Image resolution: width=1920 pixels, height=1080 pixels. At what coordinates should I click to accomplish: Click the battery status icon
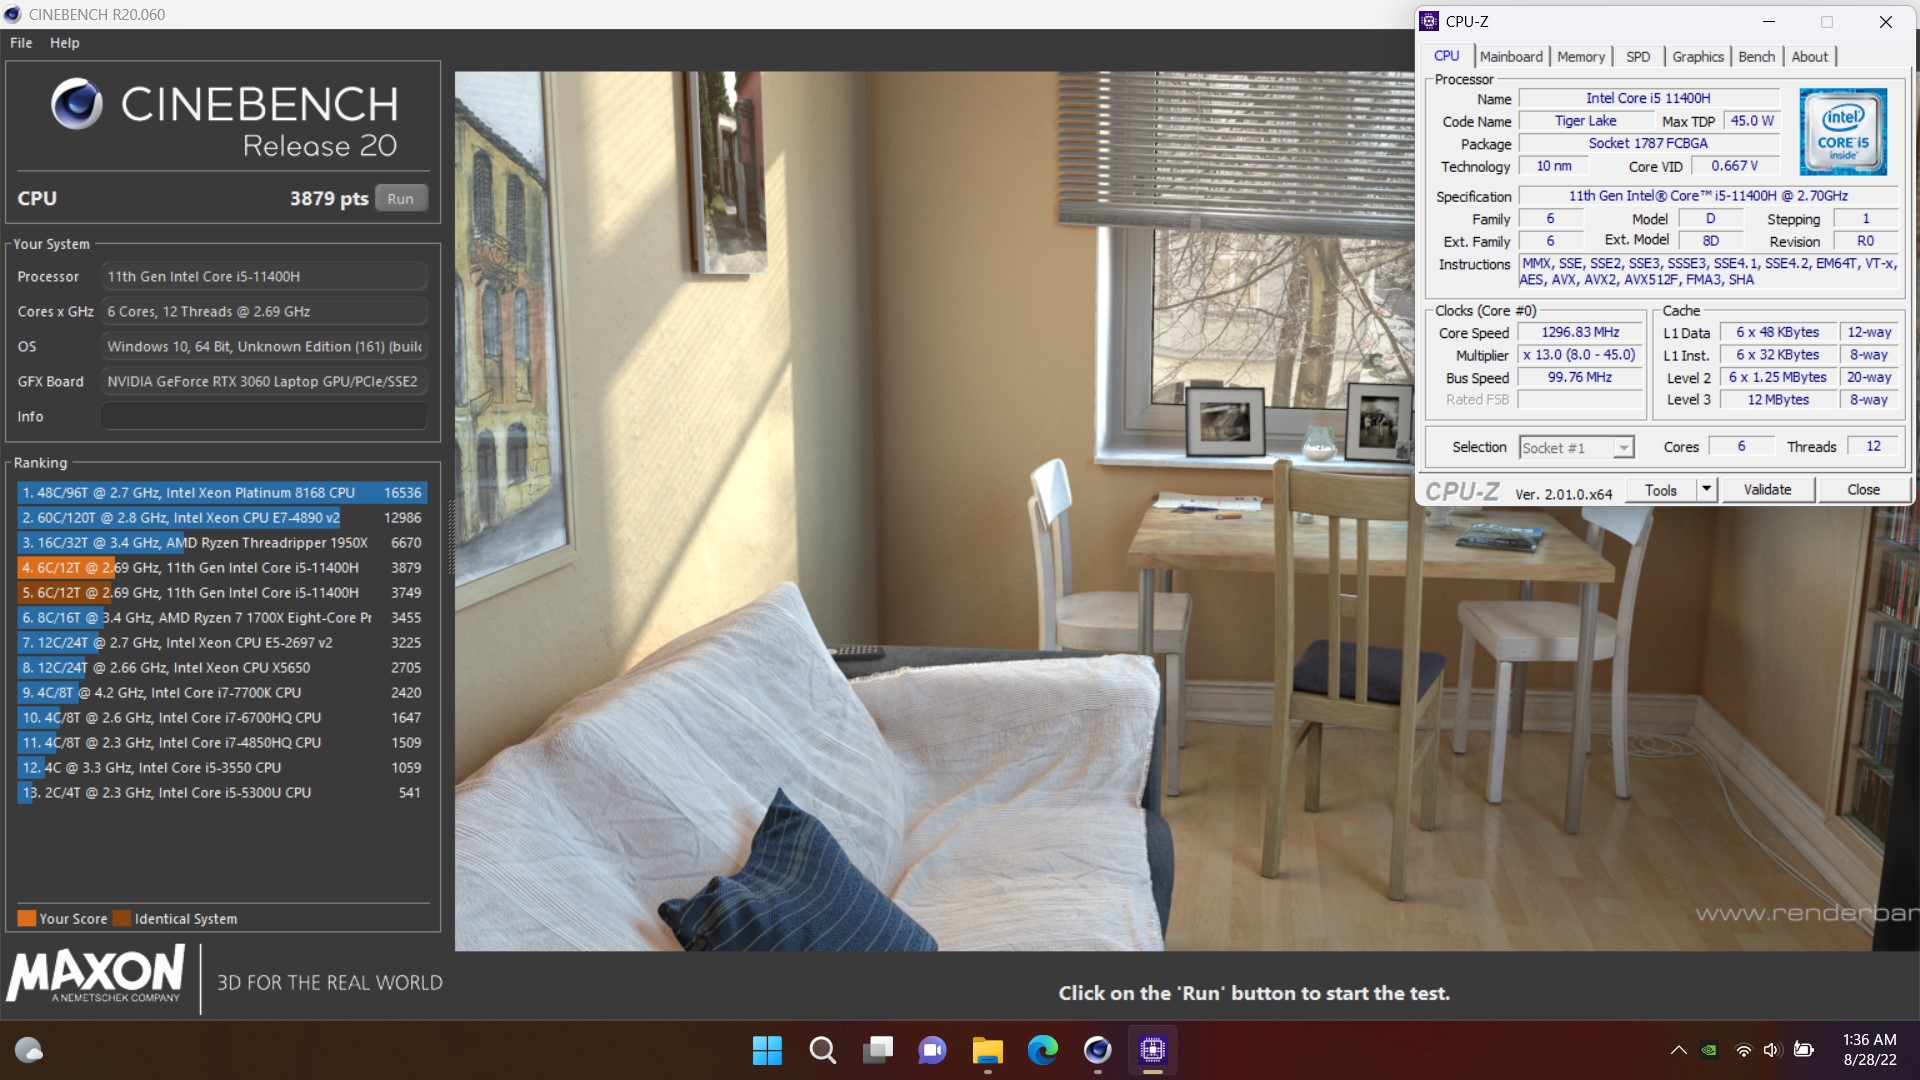1804,1050
